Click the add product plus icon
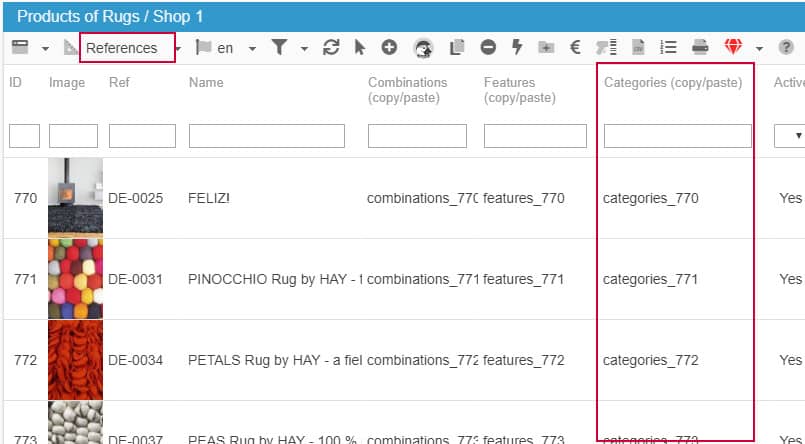The height and width of the screenshot is (444, 805). pos(389,48)
